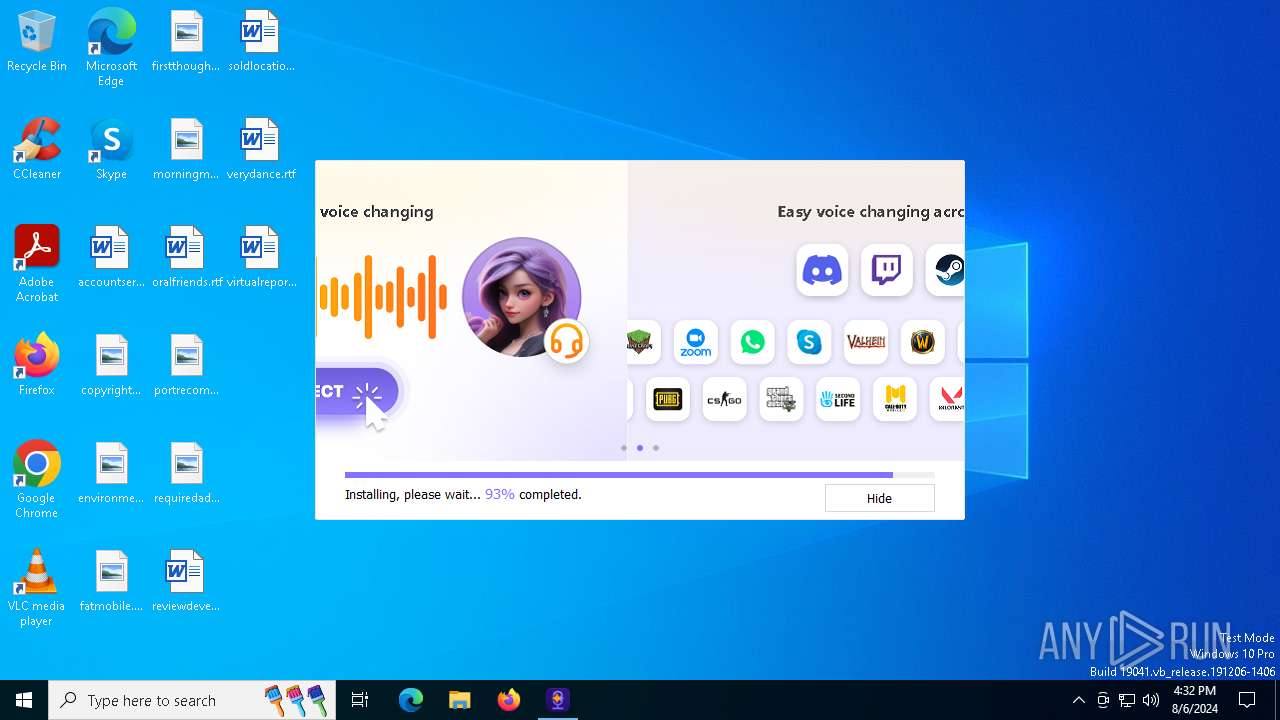Open Task View from the taskbar
This screenshot has width=1280, height=720.
360,700
